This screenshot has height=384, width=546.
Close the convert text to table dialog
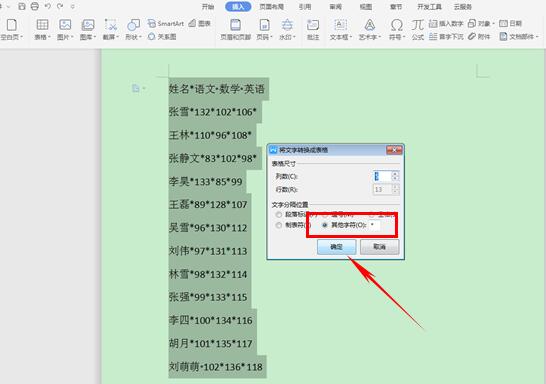(395, 150)
